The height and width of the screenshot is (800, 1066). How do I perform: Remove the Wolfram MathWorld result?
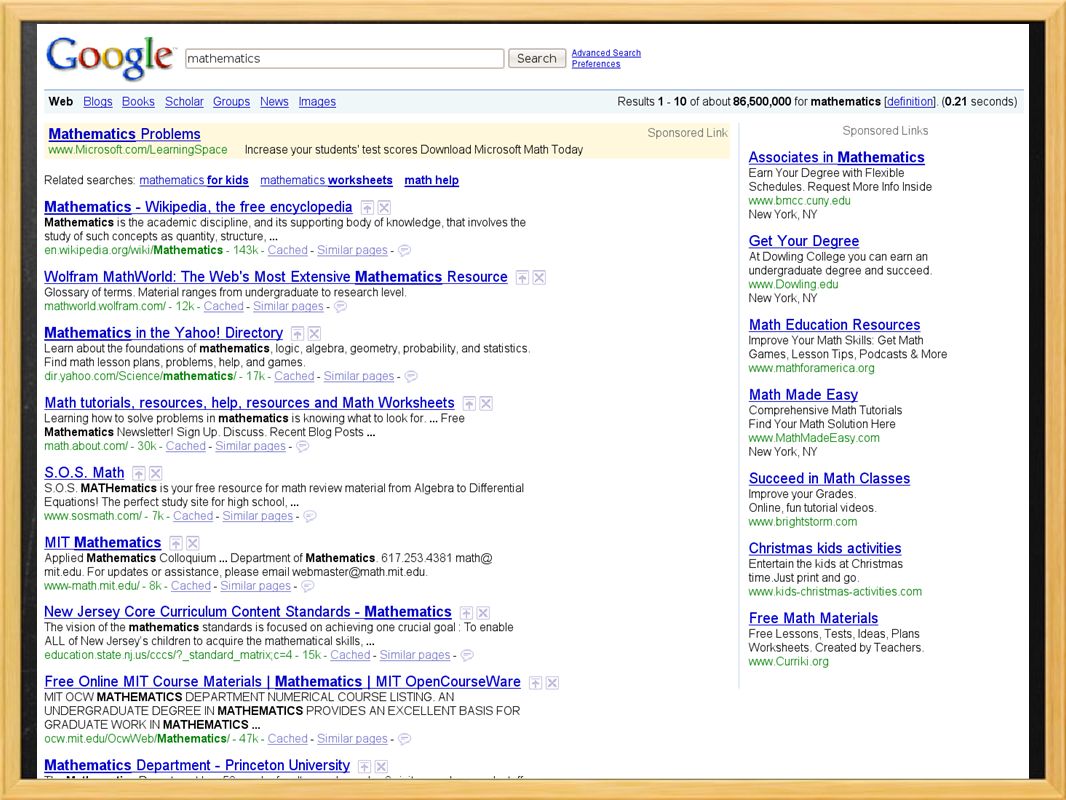pyautogui.click(x=539, y=277)
